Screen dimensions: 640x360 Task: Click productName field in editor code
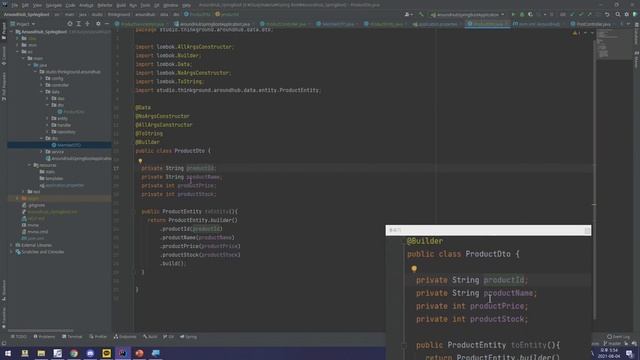[203, 177]
